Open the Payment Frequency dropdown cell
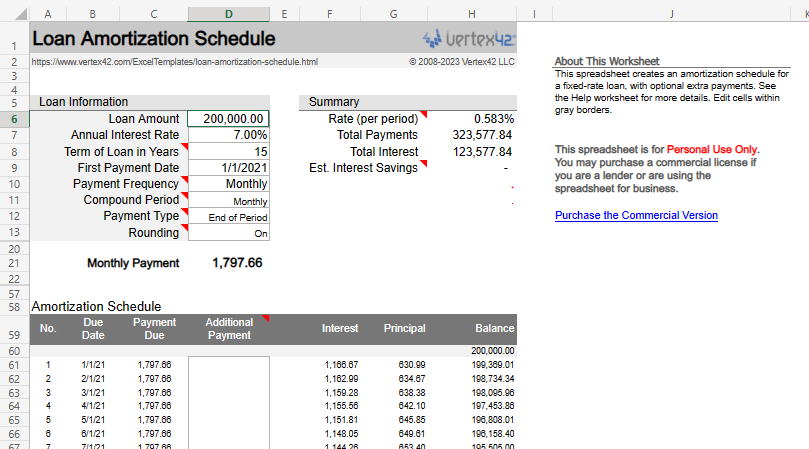809x449 pixels. click(228, 184)
